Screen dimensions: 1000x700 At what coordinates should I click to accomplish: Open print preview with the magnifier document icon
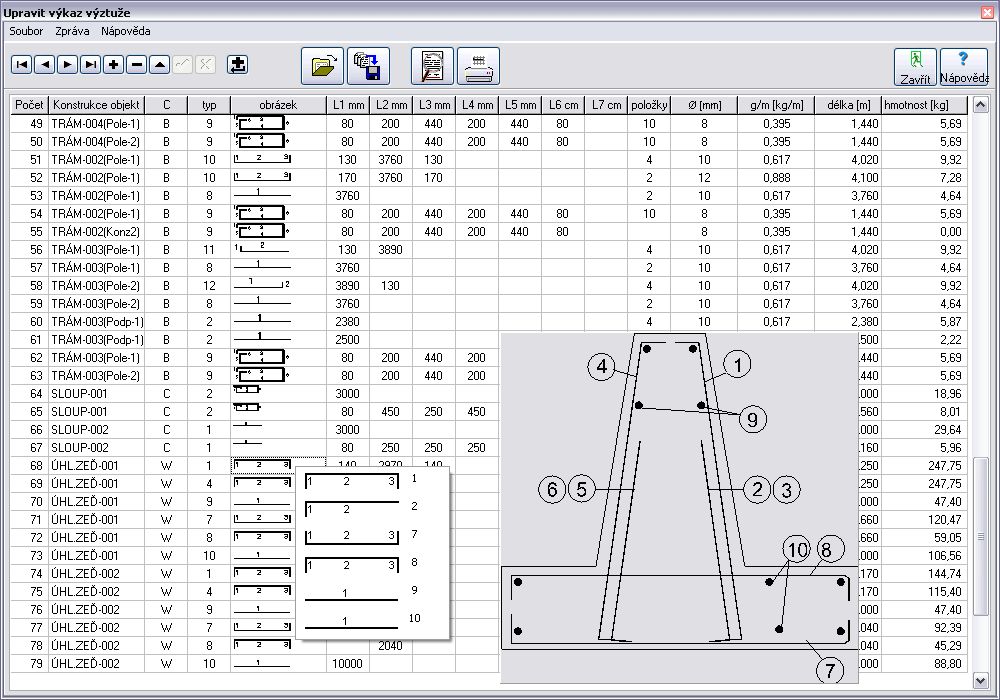tap(432, 66)
